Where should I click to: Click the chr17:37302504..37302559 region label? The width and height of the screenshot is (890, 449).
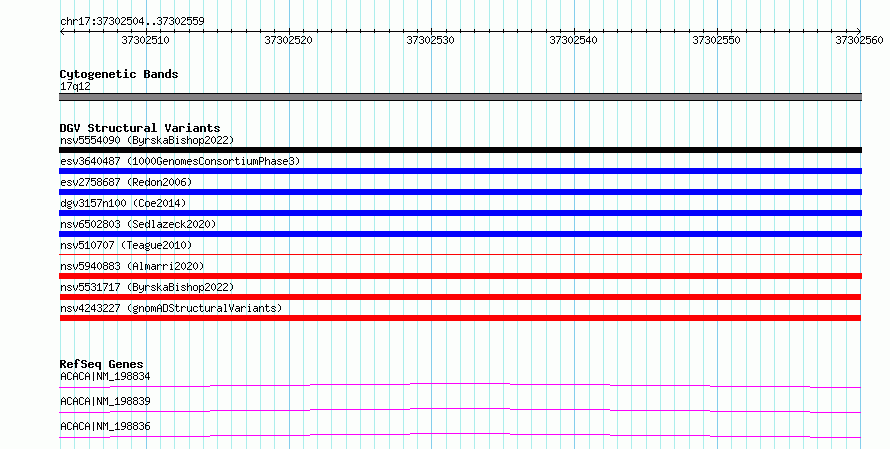click(x=132, y=21)
